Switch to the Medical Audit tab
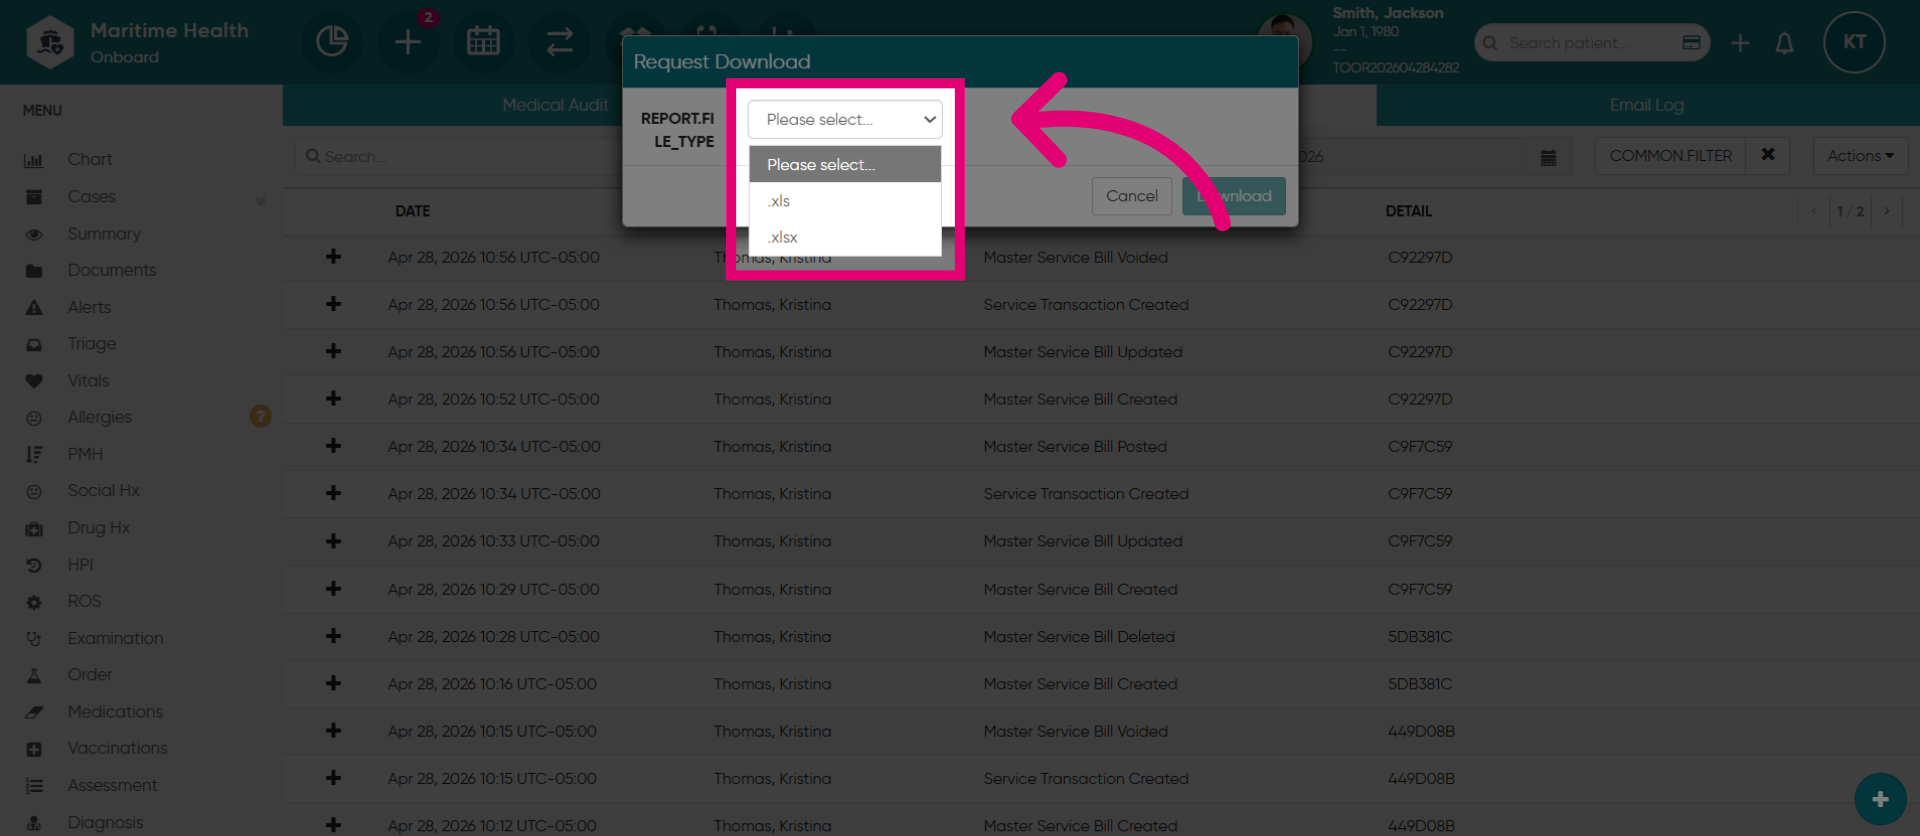The width and height of the screenshot is (1920, 836). tap(555, 105)
